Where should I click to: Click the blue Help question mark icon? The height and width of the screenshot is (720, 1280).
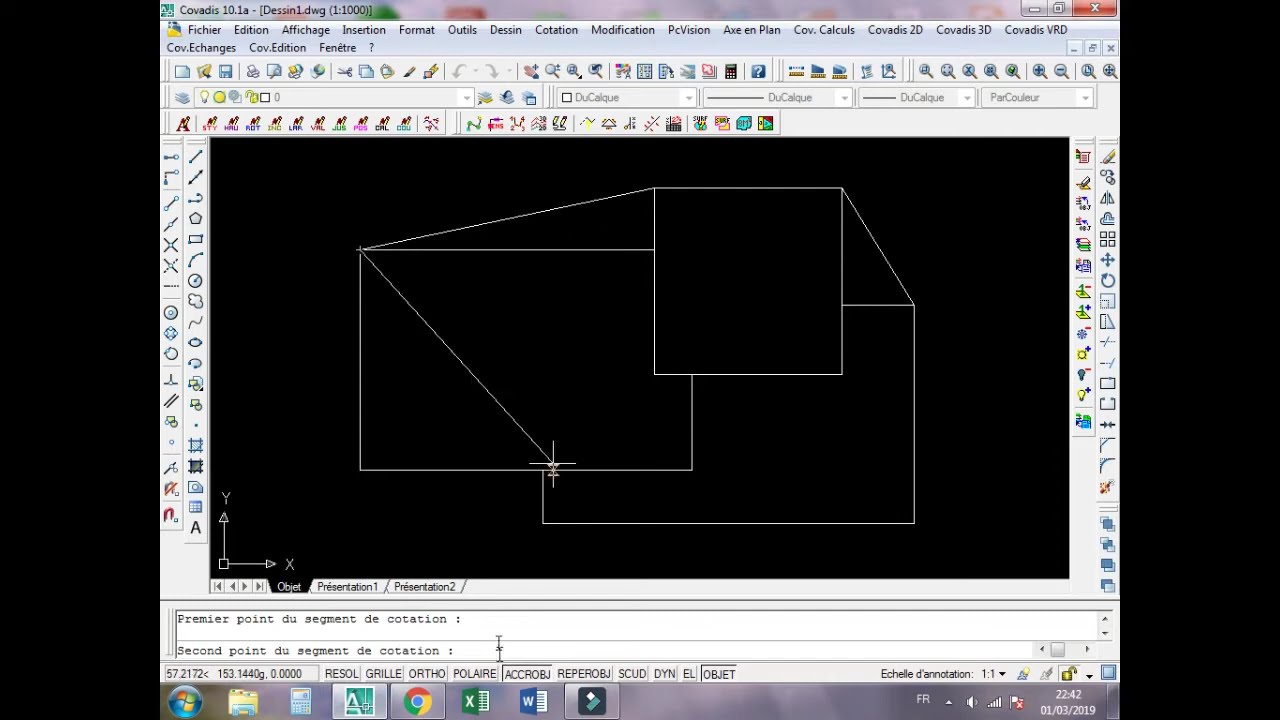(758, 71)
